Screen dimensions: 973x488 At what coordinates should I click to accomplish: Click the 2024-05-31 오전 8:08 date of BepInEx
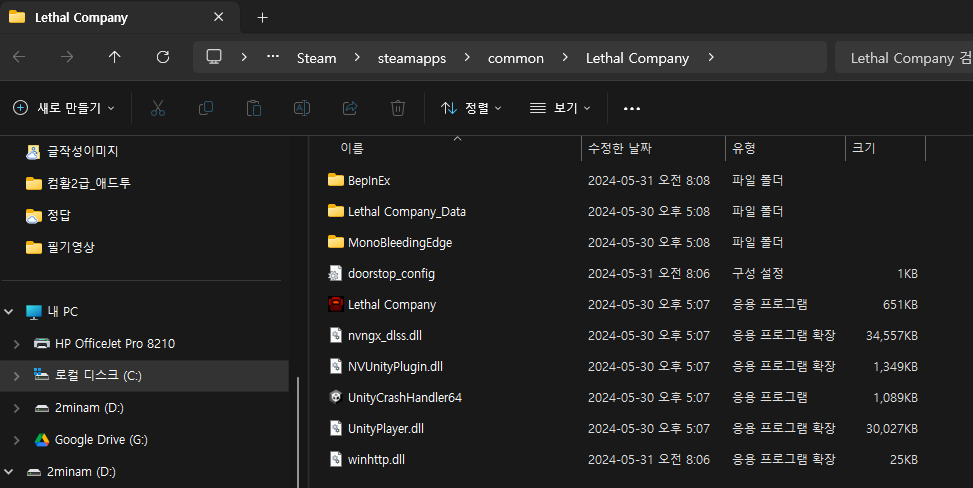click(648, 180)
